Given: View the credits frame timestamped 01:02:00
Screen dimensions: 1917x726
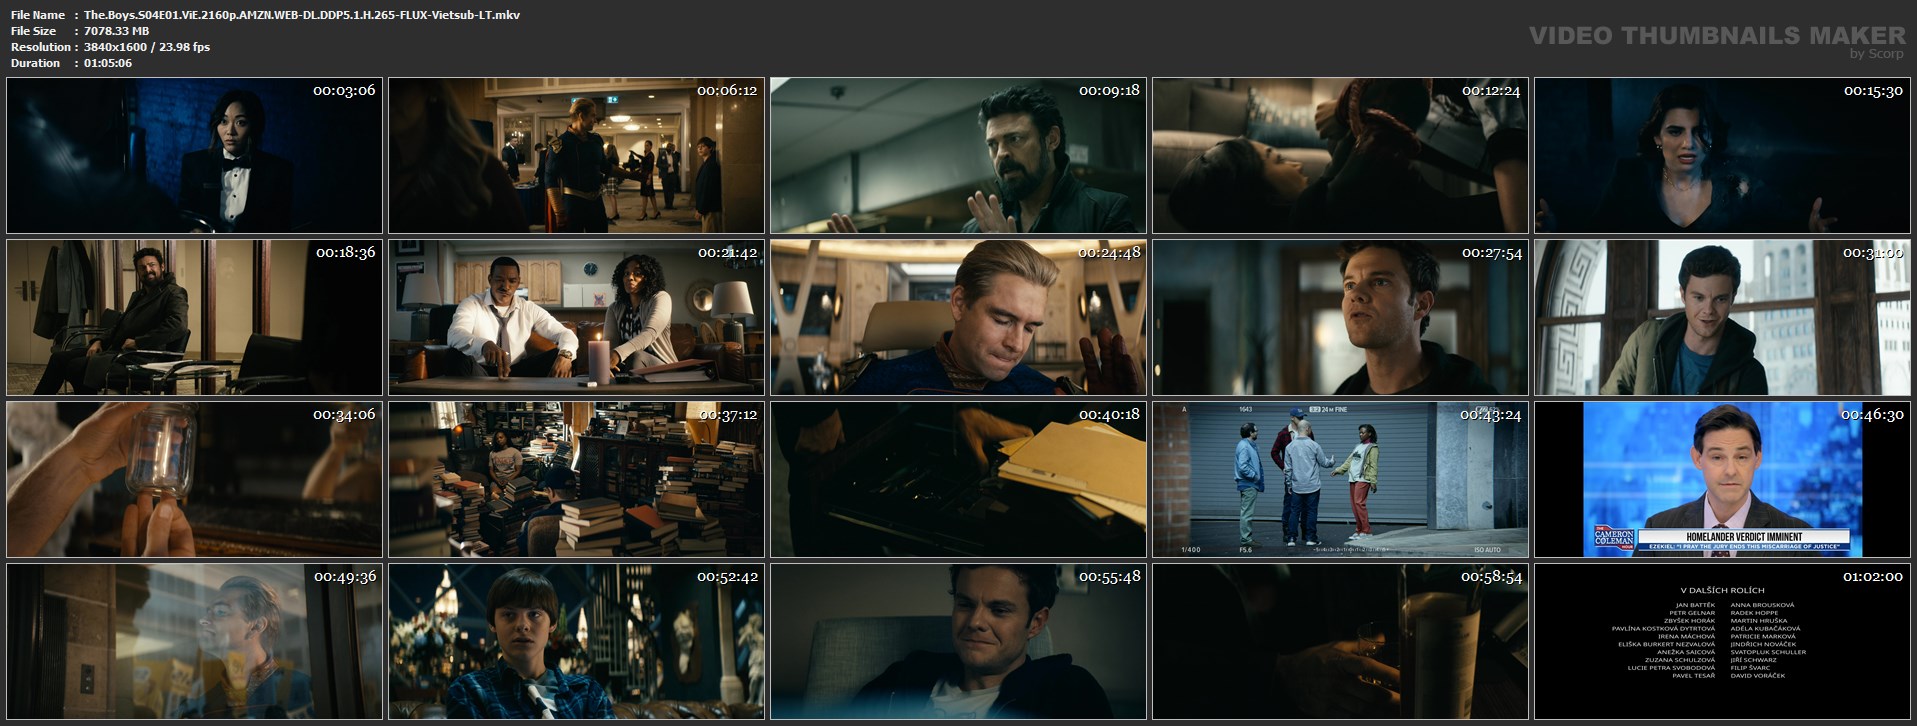Looking at the screenshot, I should point(1722,642).
